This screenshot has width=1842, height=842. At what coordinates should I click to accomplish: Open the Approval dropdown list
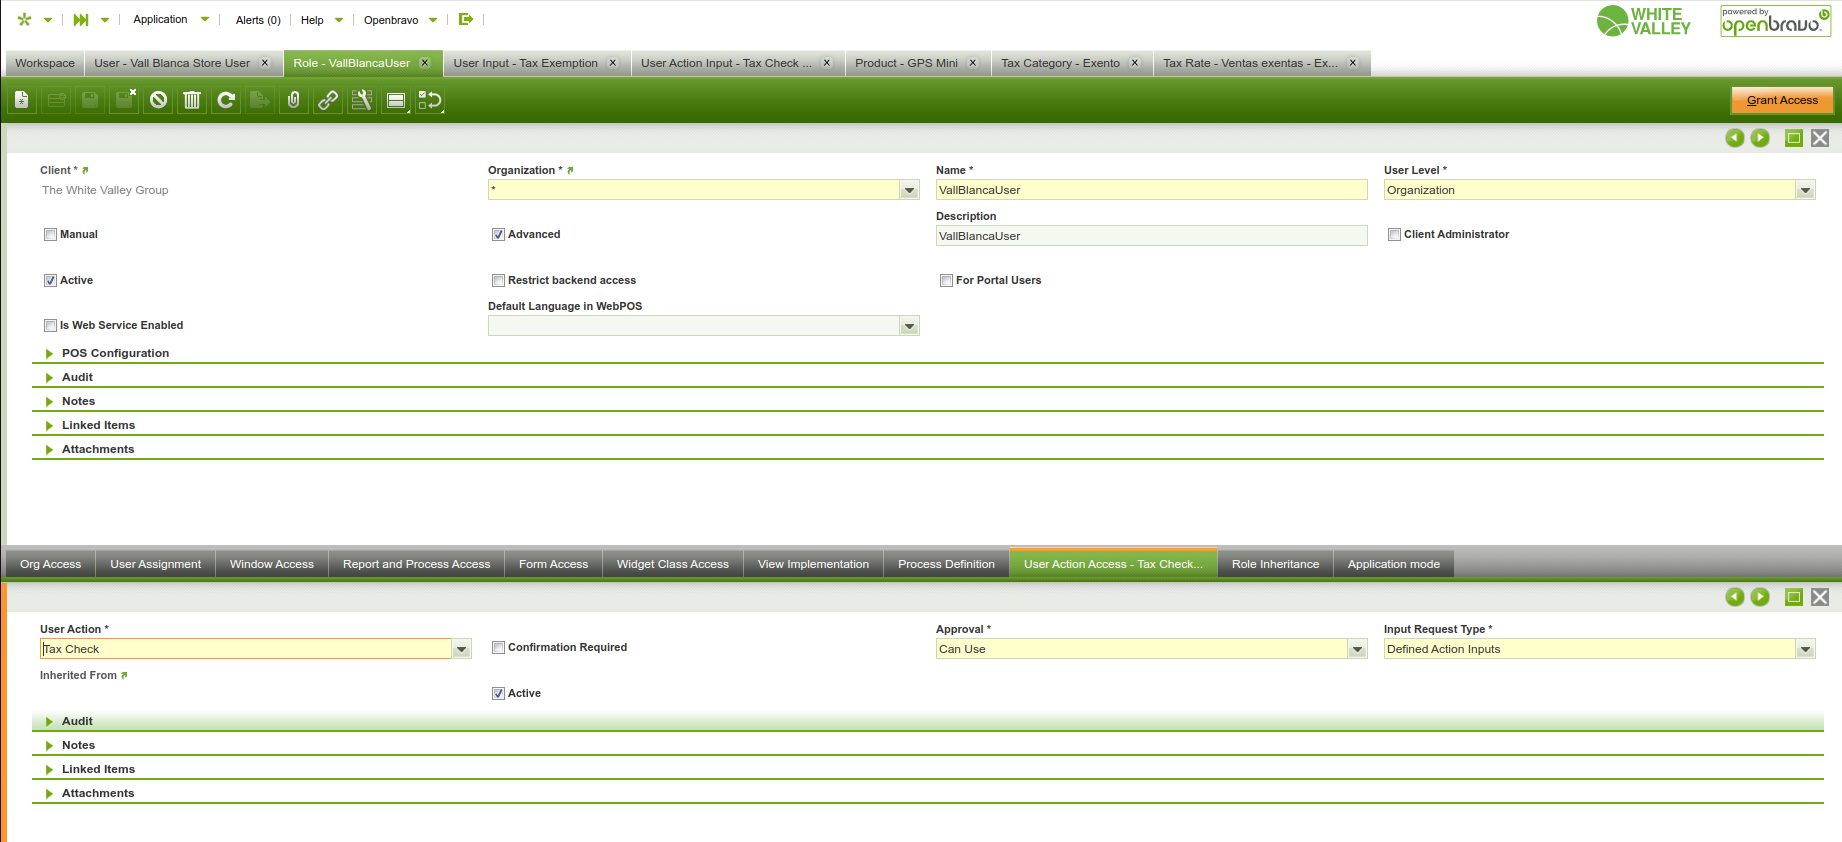tap(1357, 649)
